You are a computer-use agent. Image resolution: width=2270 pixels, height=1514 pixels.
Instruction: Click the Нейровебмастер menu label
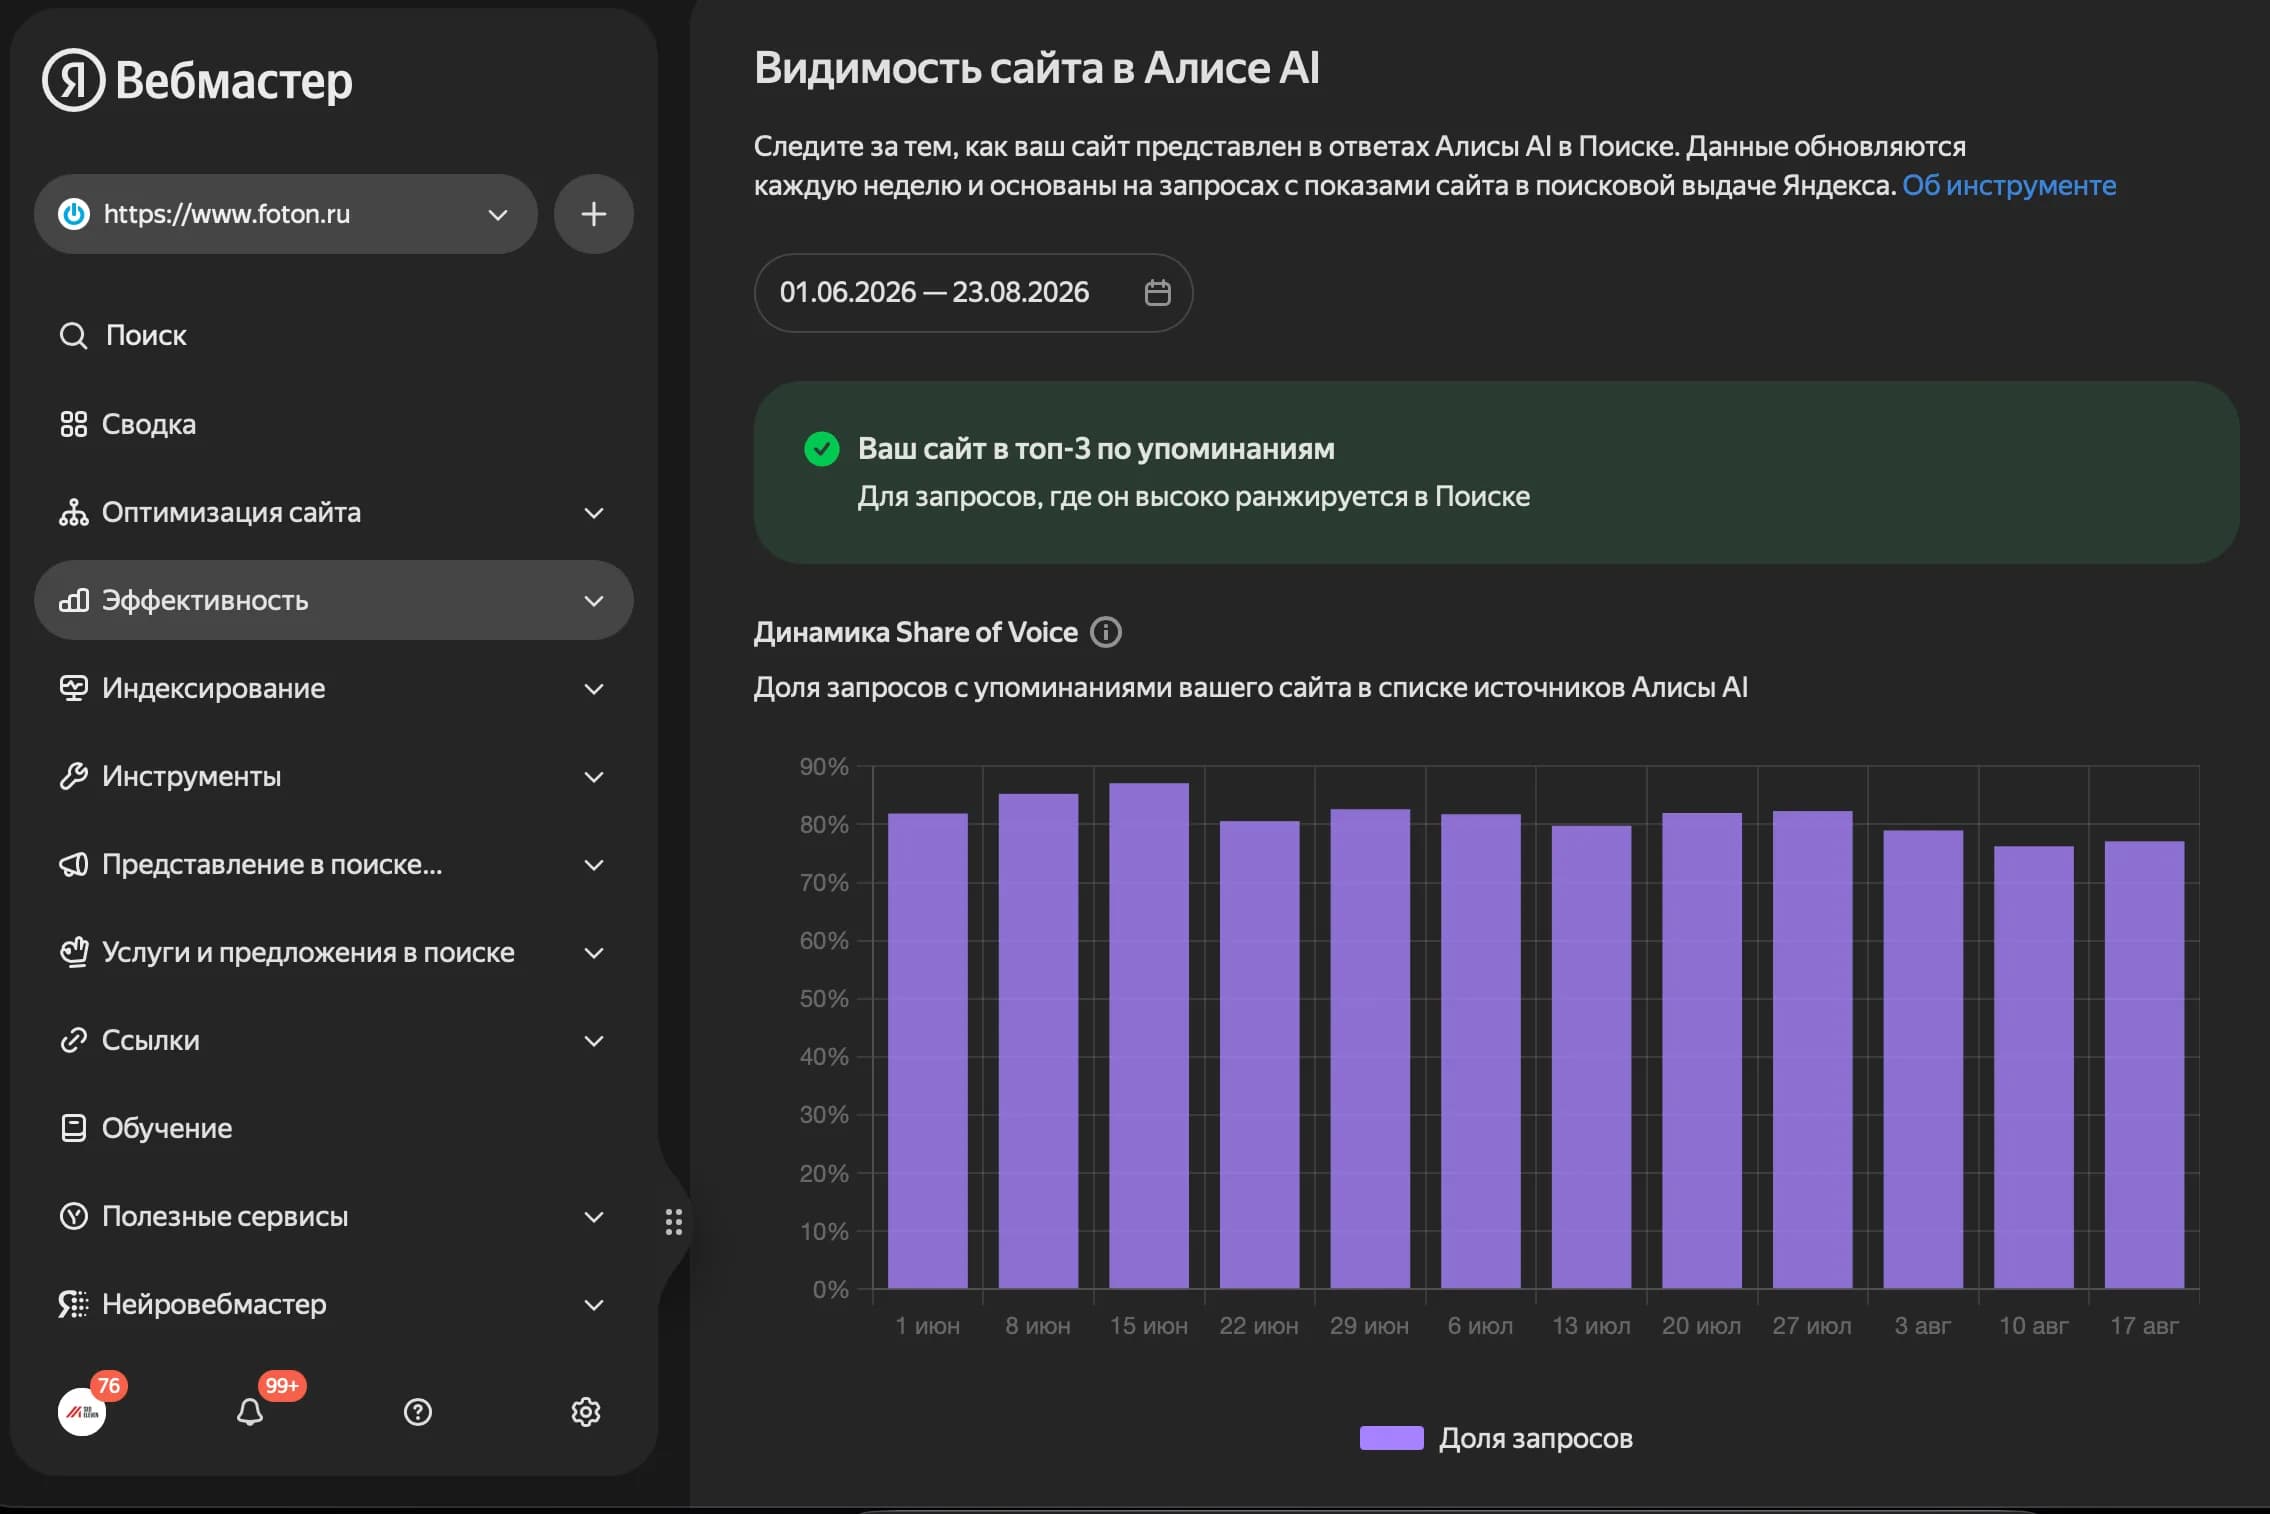[214, 1304]
